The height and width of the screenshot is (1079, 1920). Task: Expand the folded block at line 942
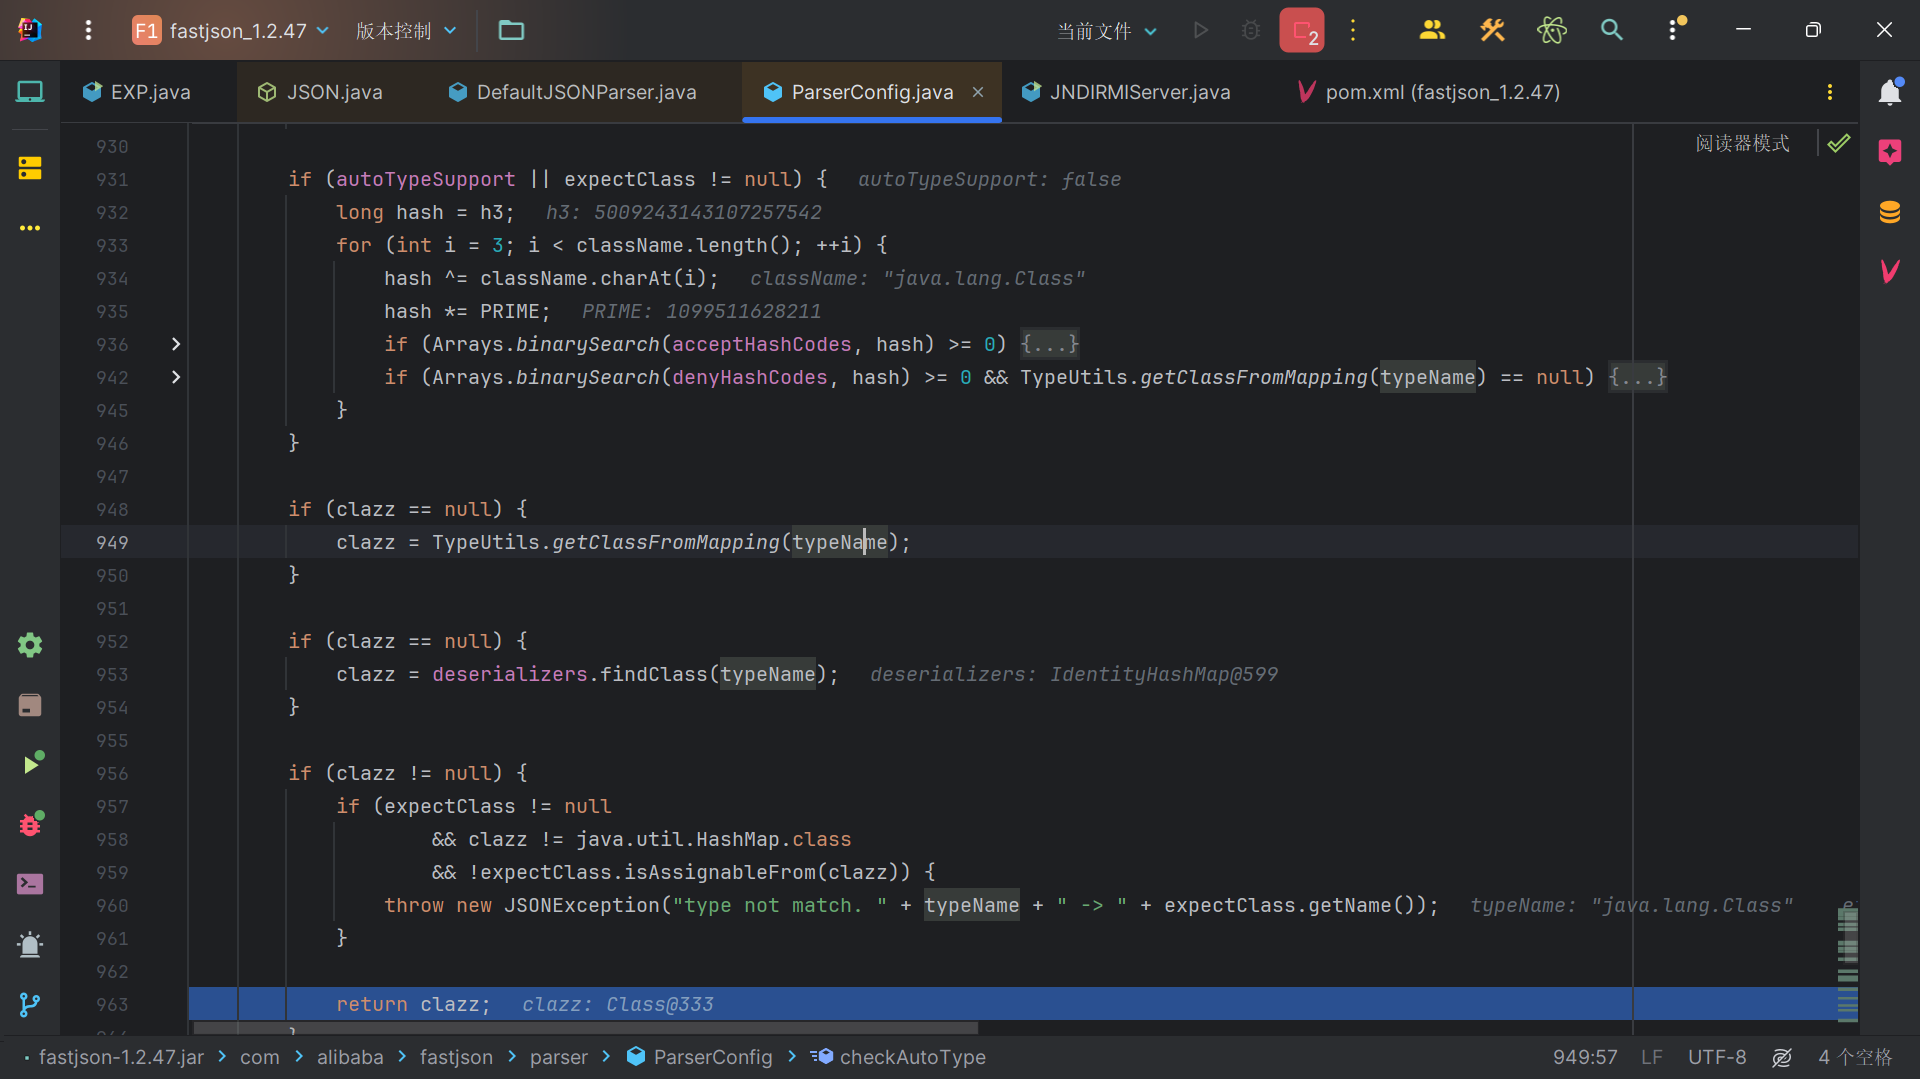pos(176,377)
